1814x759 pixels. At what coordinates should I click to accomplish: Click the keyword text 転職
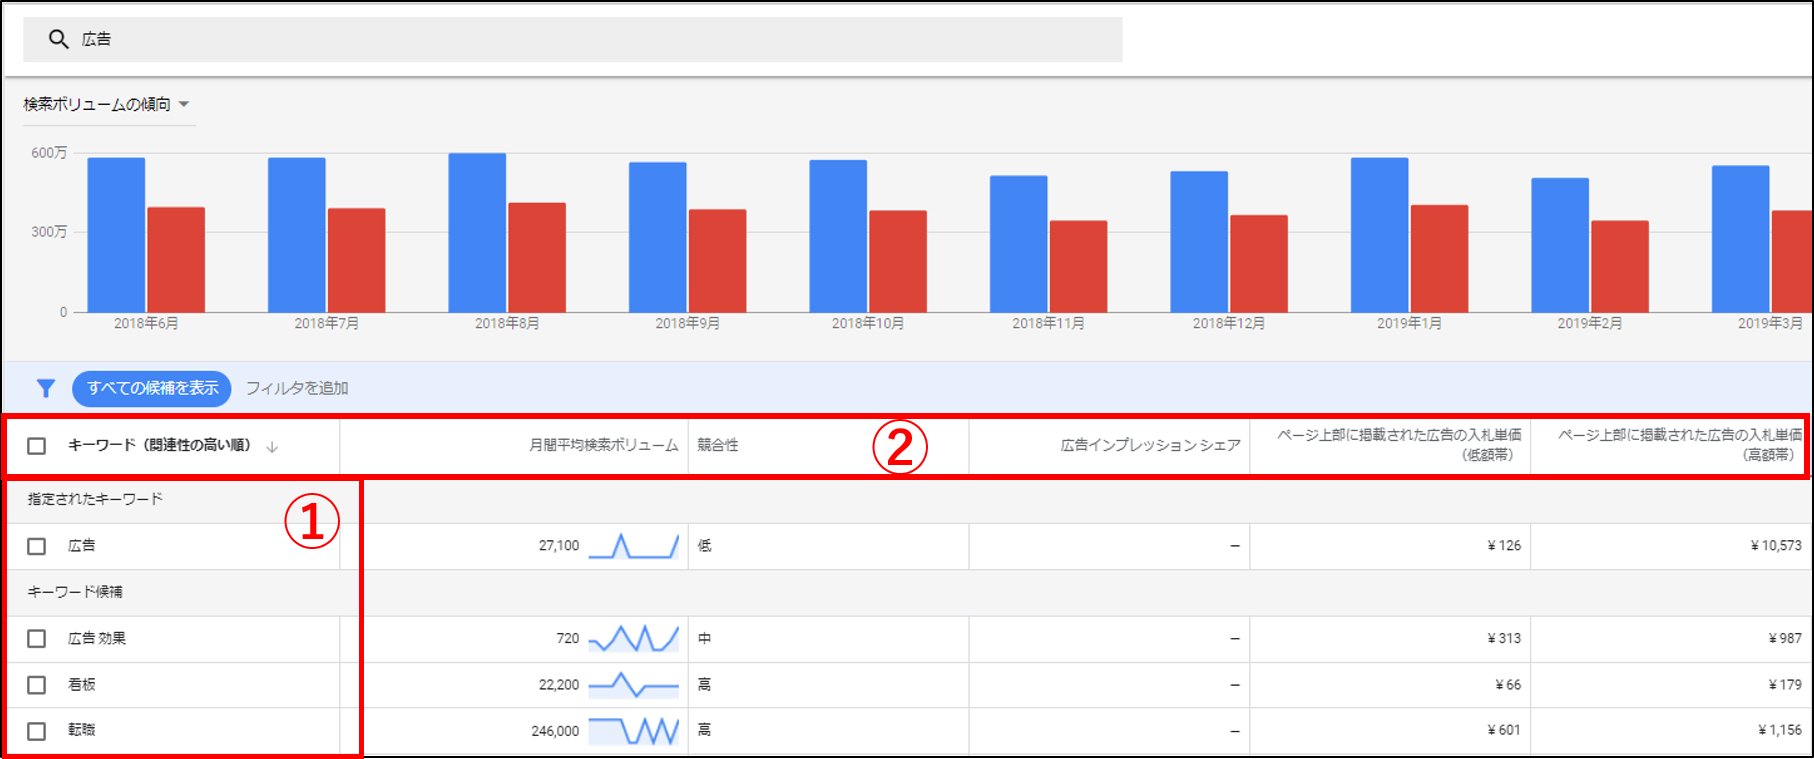82,730
